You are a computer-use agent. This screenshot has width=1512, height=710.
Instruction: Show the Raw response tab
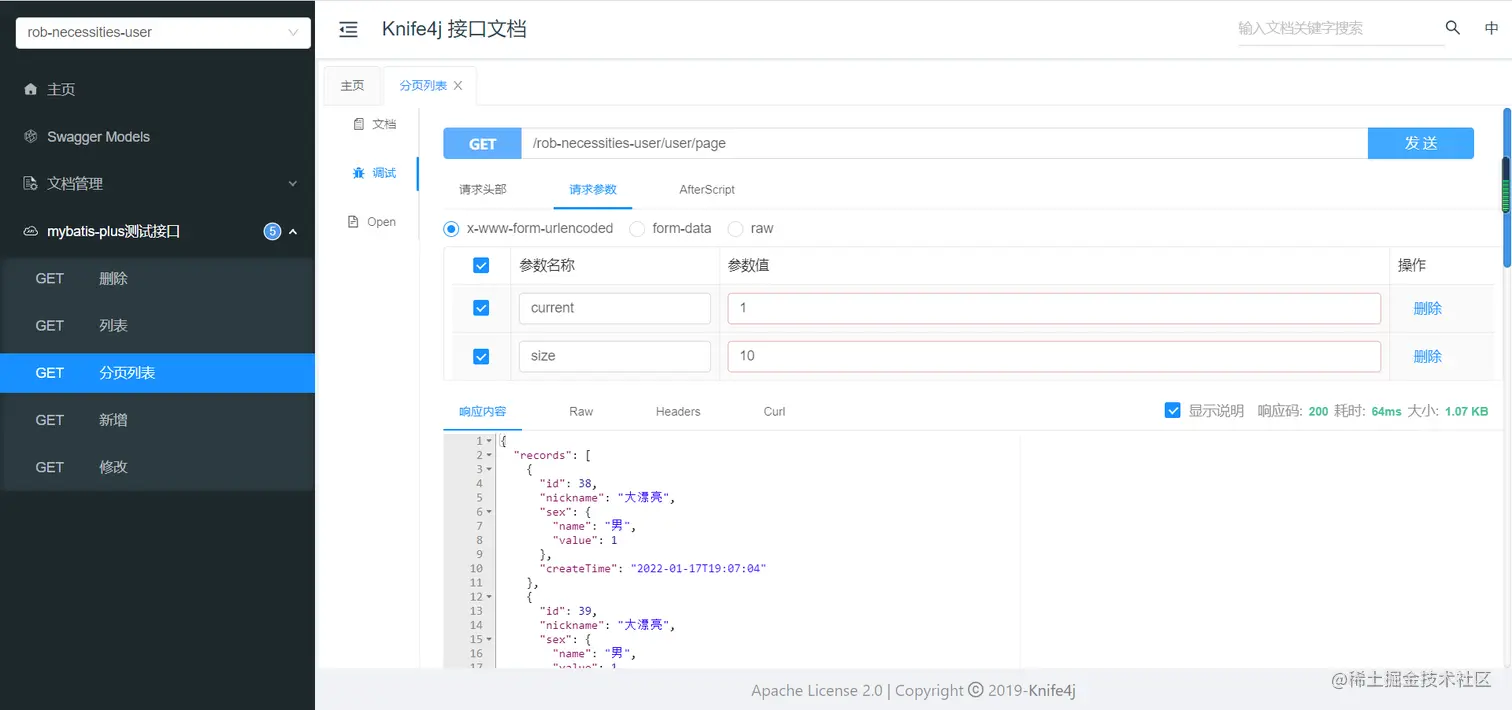[x=581, y=411]
